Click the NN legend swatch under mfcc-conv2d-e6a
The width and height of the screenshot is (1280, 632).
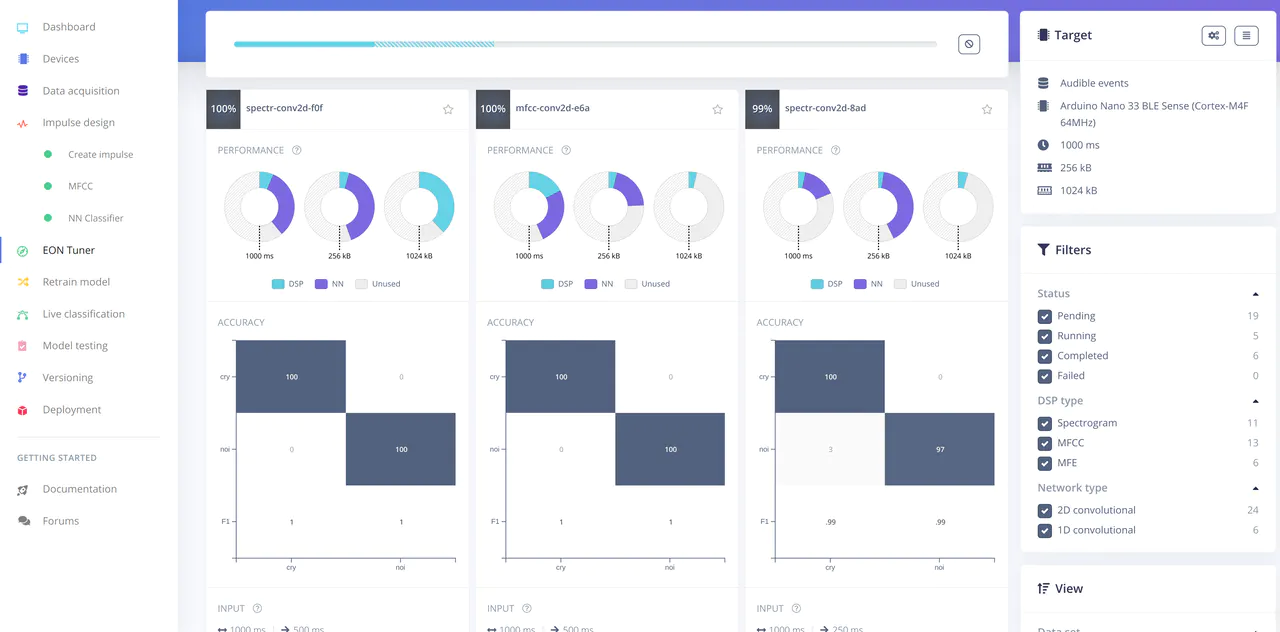pos(591,284)
